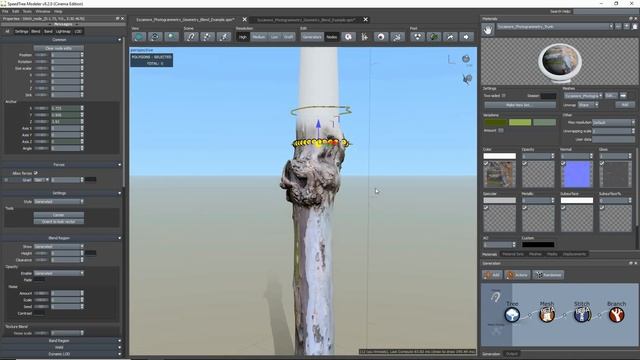Screen dimensions: 640x360
Task: Open the Meshes selection dropdown
Action: (583, 96)
